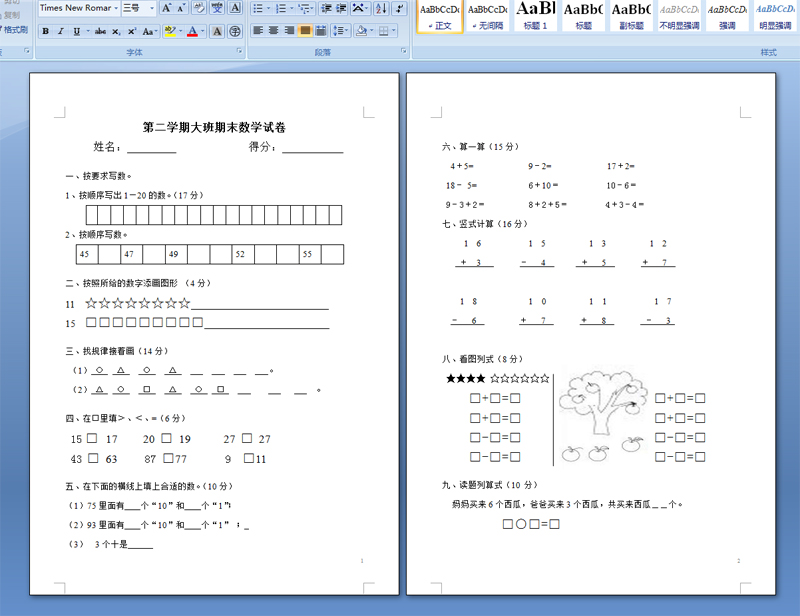
Task: Open the underline style dropdown arrow
Action: click(x=88, y=31)
